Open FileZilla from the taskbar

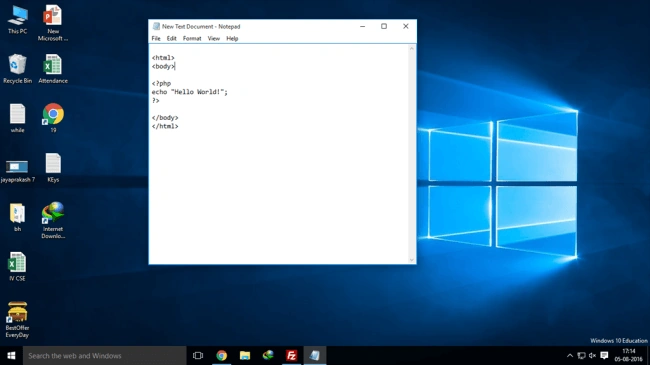291,355
